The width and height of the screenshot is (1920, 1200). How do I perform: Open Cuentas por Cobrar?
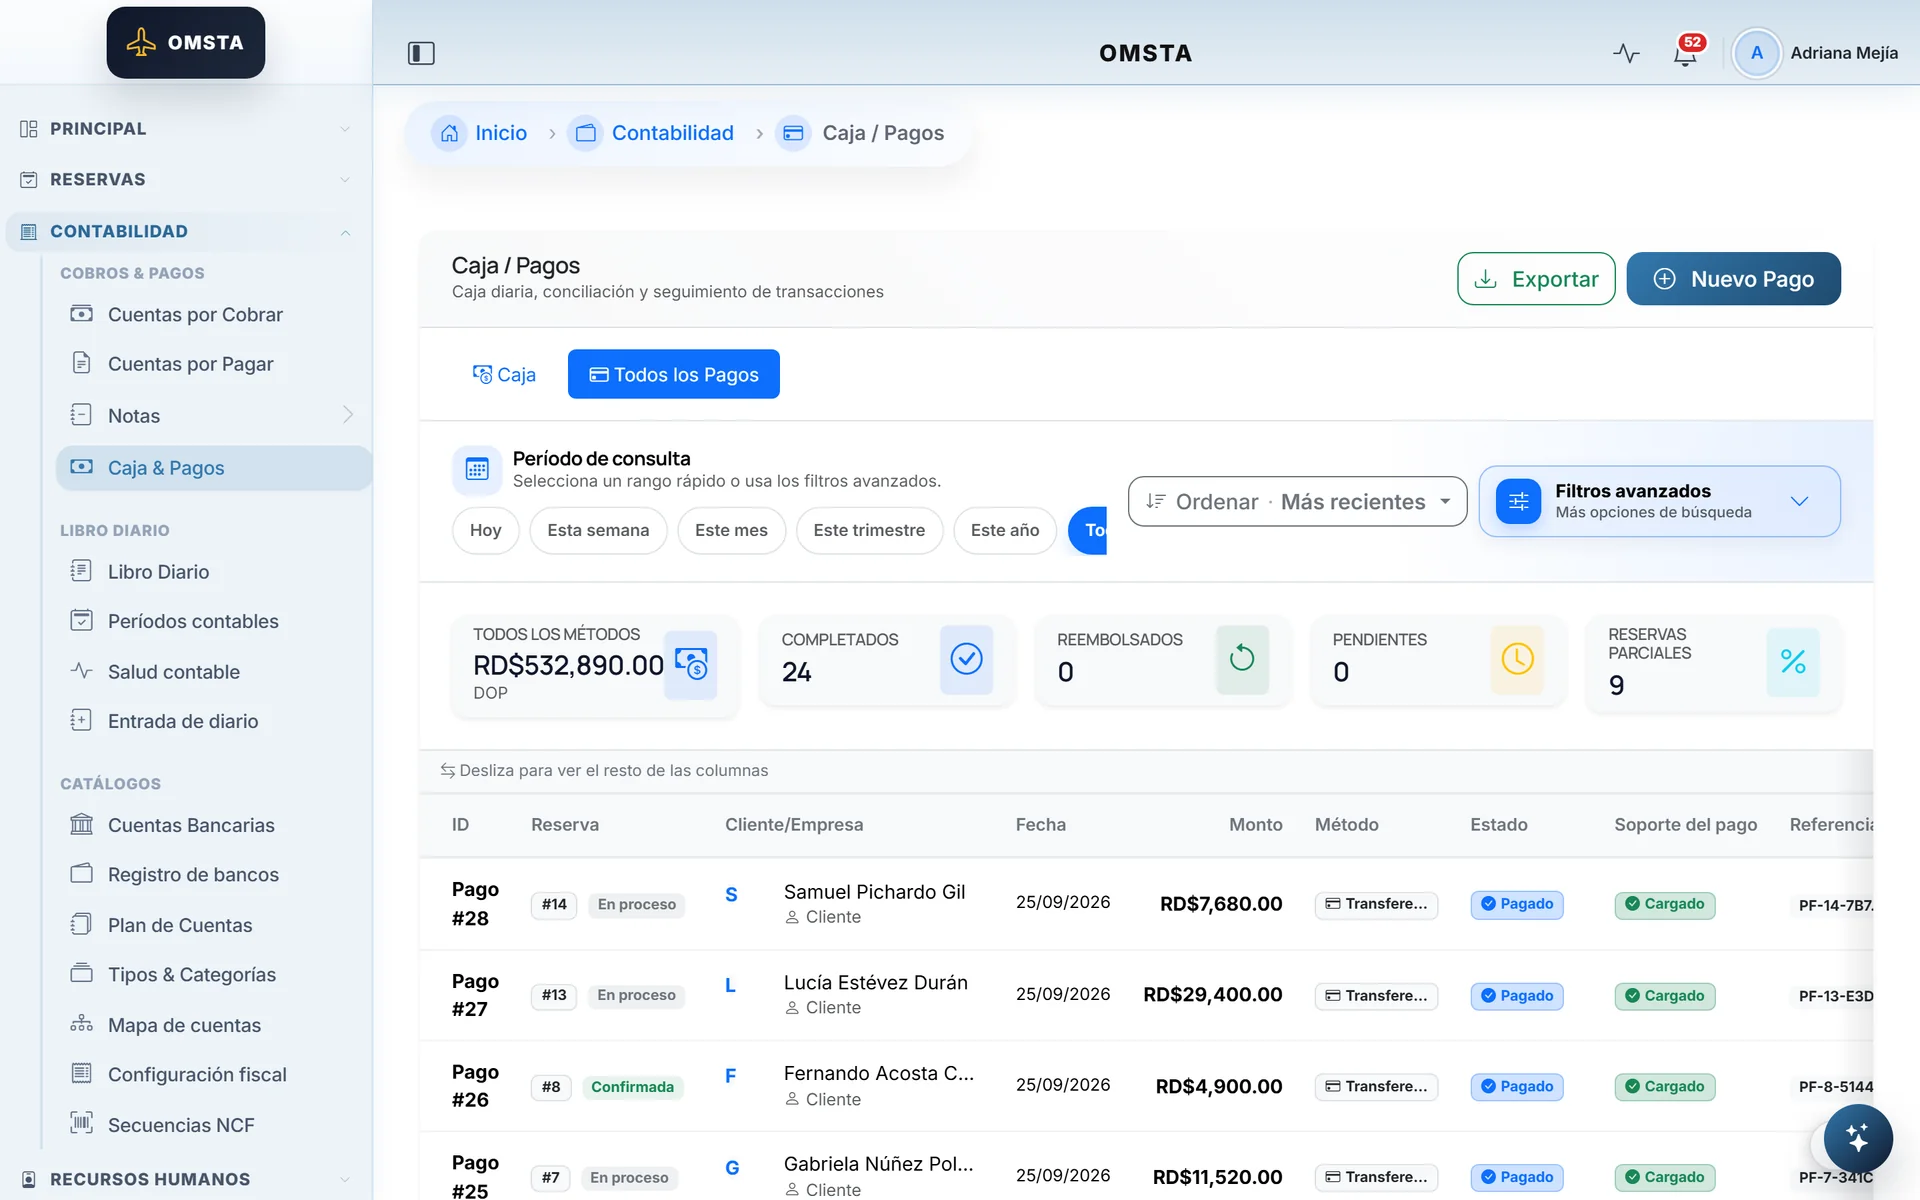[213, 314]
